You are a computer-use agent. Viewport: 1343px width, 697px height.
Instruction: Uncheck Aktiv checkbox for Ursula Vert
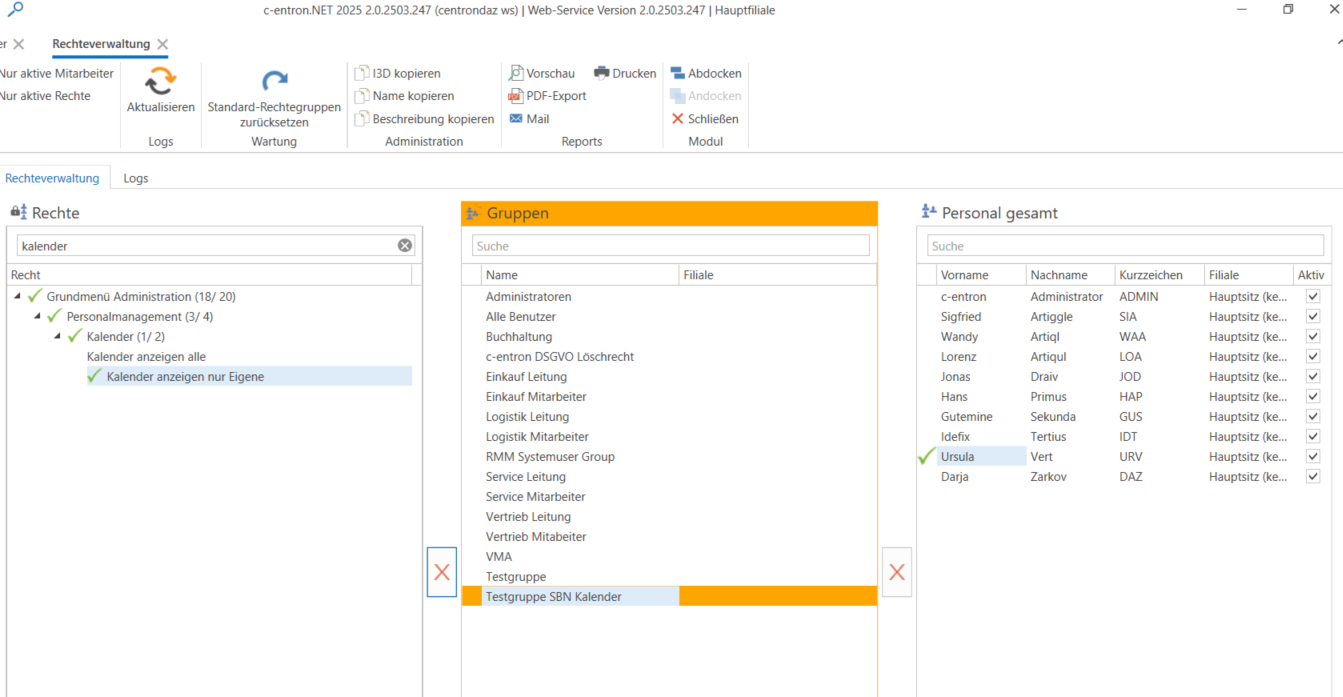click(x=1313, y=456)
